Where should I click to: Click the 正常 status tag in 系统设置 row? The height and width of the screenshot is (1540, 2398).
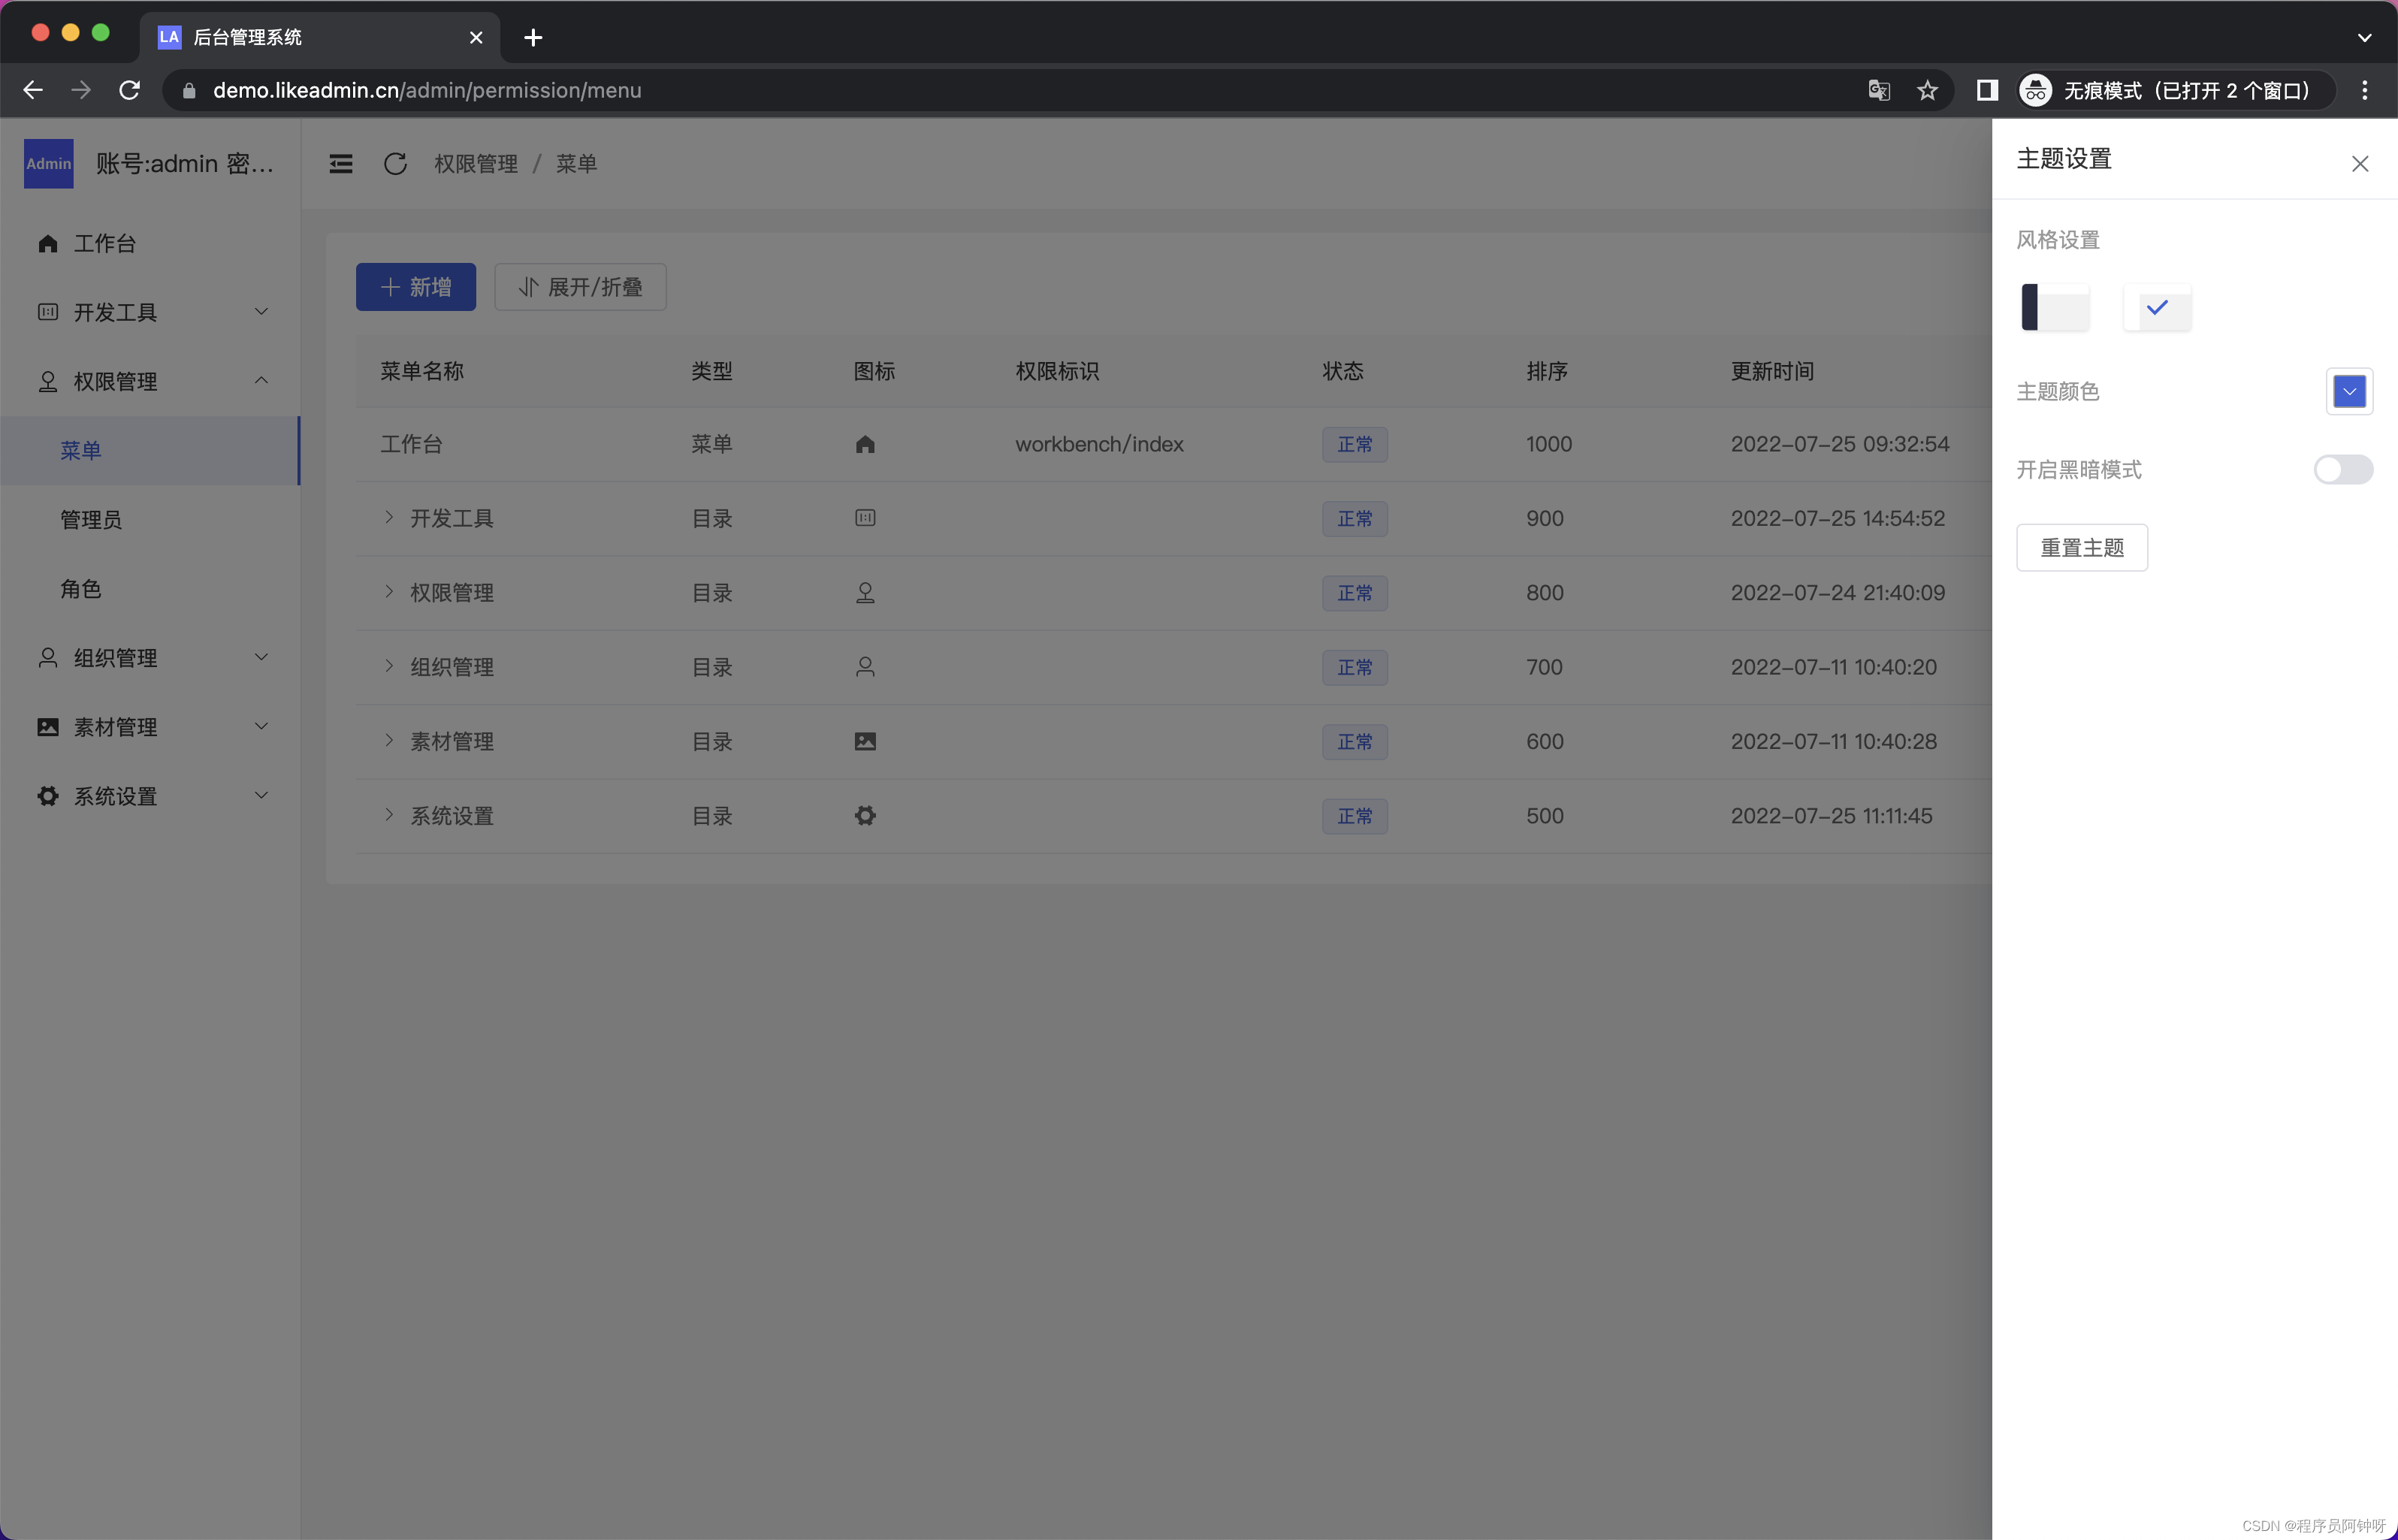(x=1354, y=816)
